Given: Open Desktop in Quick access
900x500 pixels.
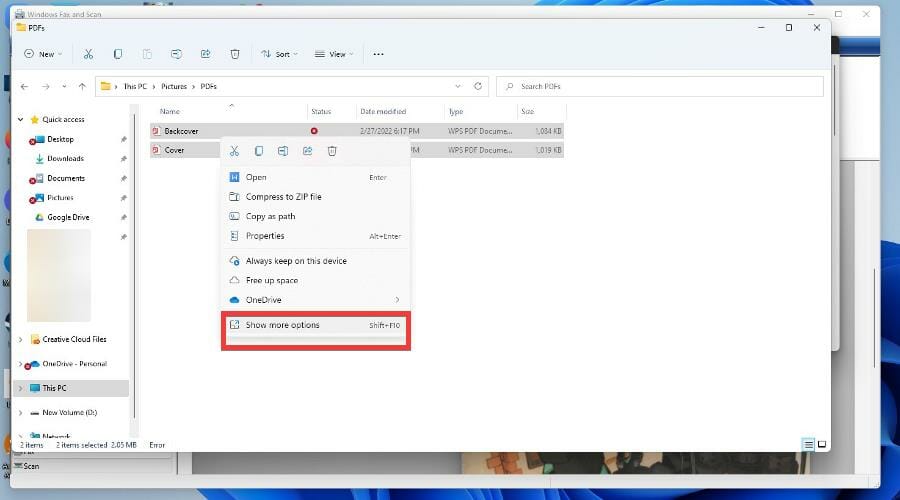Looking at the screenshot, I should coord(60,139).
